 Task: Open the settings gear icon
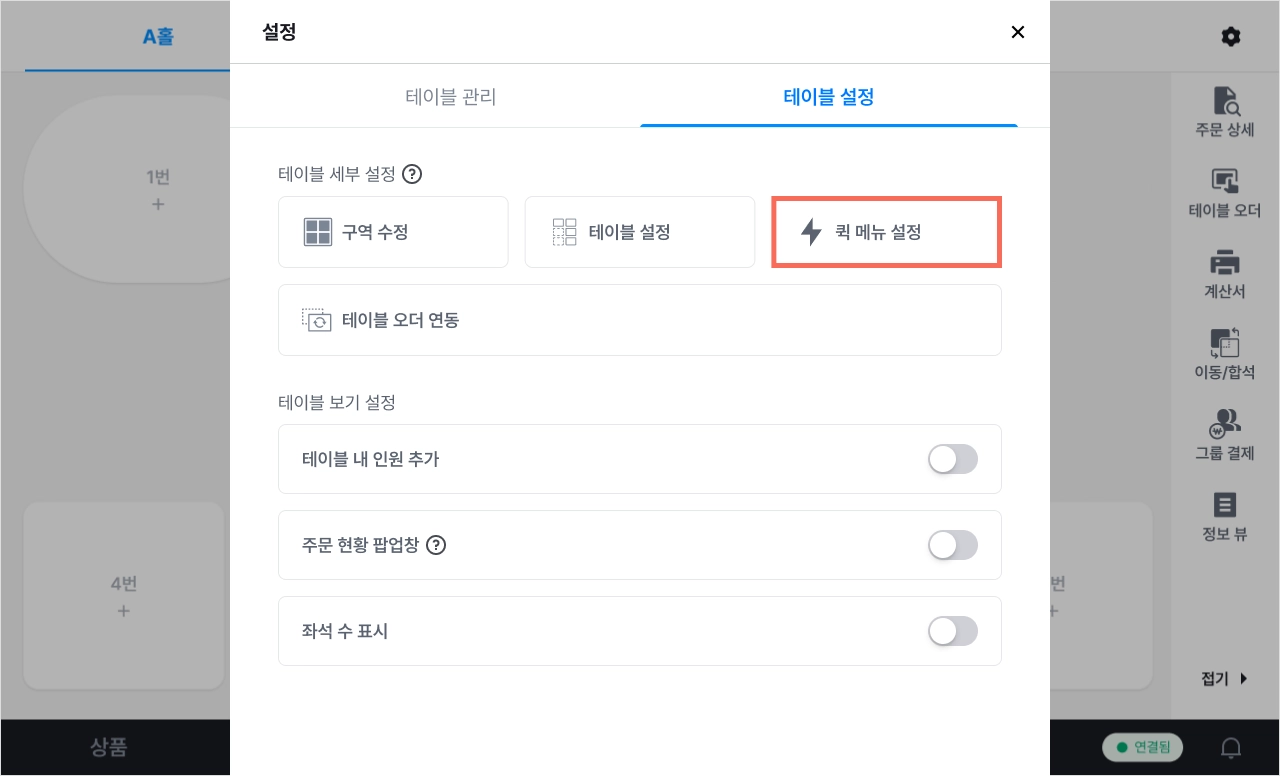click(1231, 37)
